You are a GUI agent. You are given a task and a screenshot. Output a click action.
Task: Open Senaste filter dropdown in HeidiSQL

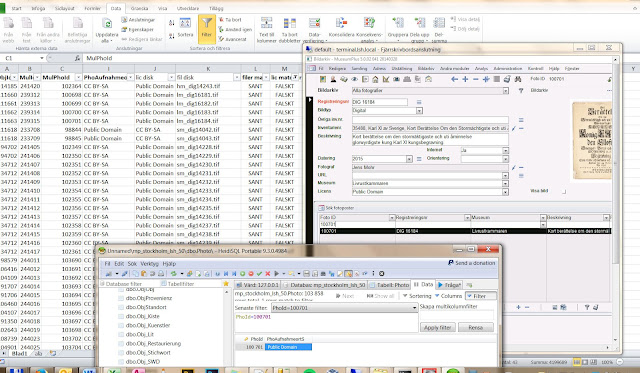pyautogui.click(x=415, y=308)
